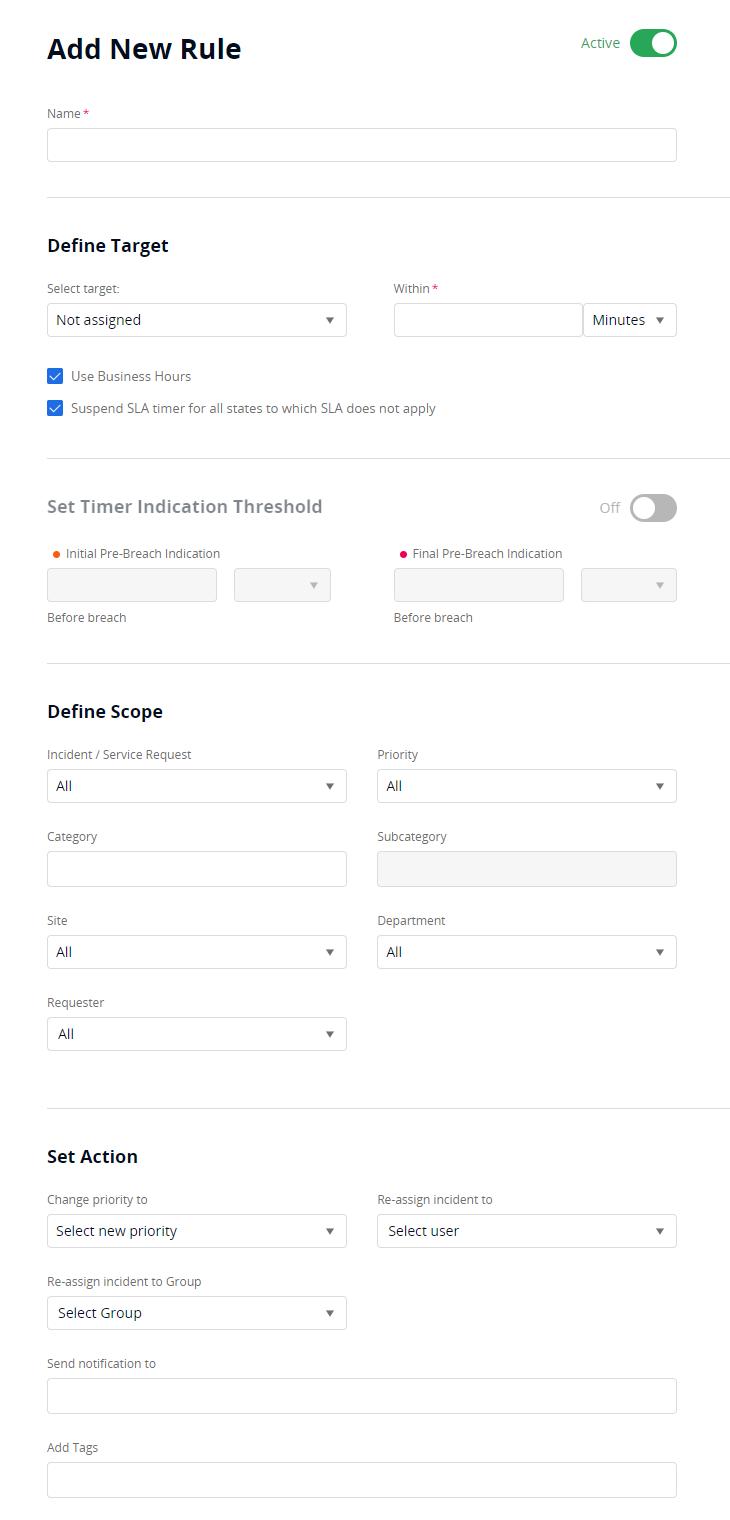Uncheck the Use Business Hours checkbox

pos(55,376)
